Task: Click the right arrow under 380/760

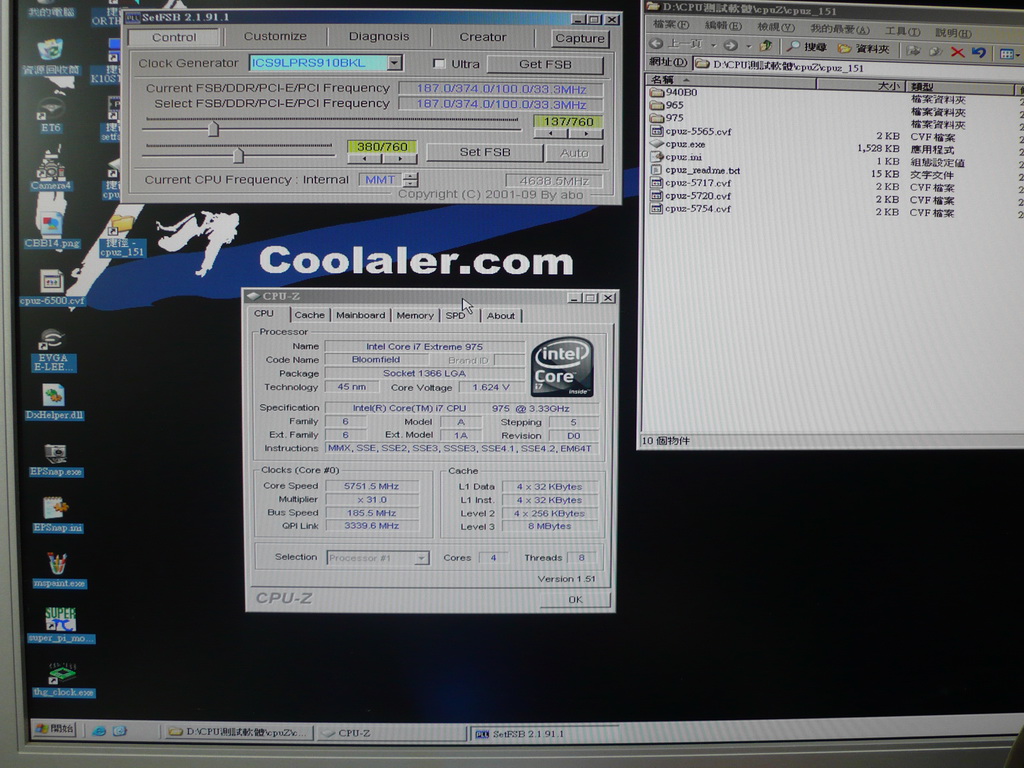Action: point(400,159)
